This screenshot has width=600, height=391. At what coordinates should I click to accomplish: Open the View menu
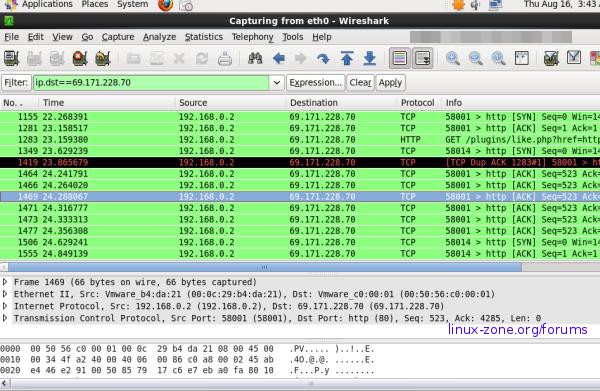click(x=62, y=37)
